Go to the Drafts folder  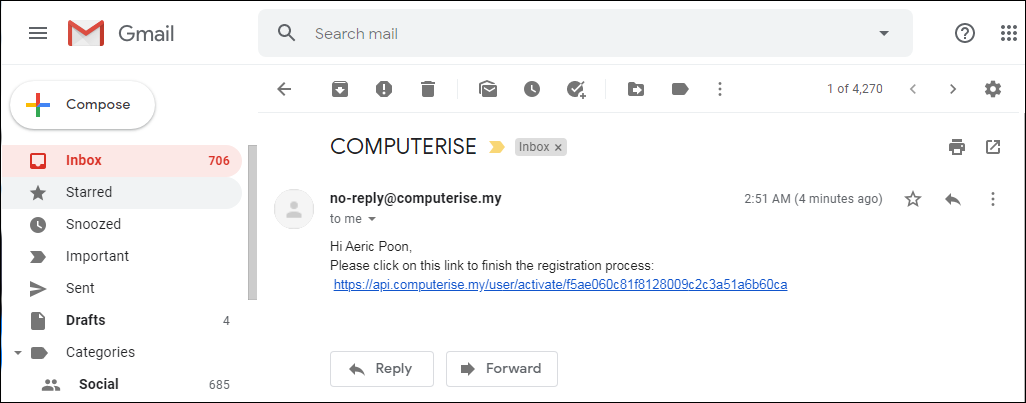point(85,320)
